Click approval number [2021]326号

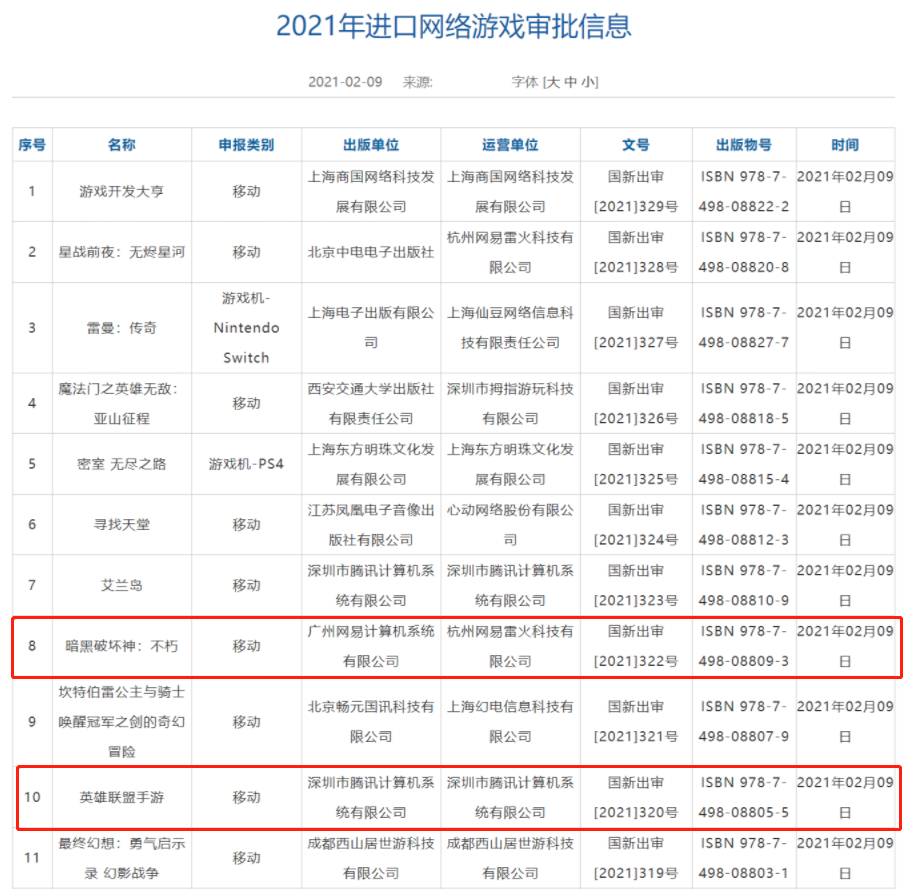[636, 419]
